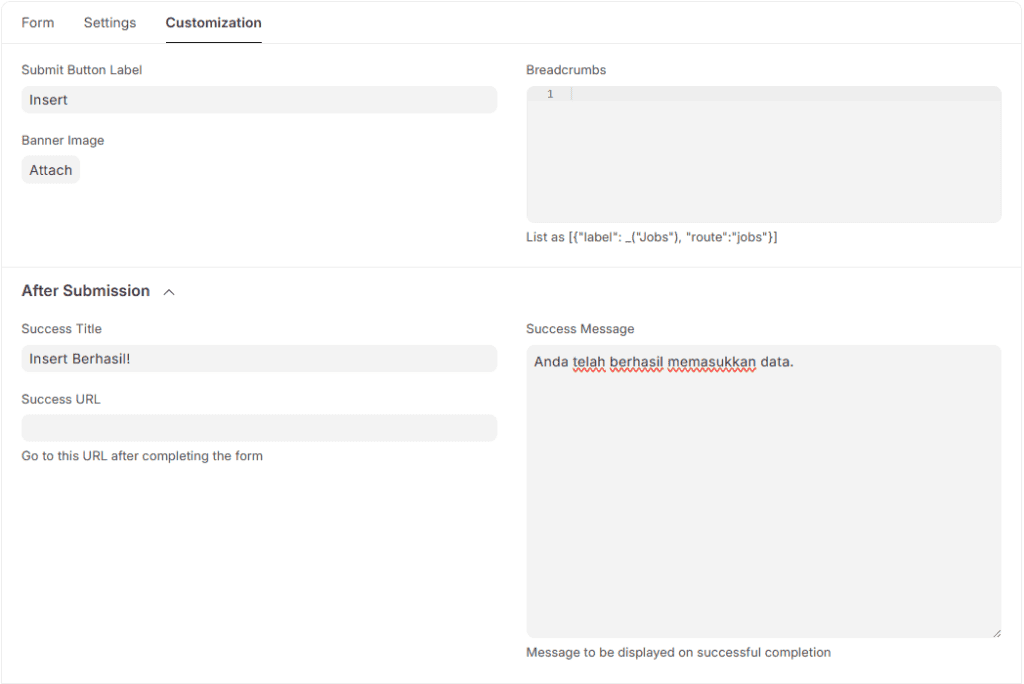
Task: Click the Banner Image label
Action: point(63,141)
